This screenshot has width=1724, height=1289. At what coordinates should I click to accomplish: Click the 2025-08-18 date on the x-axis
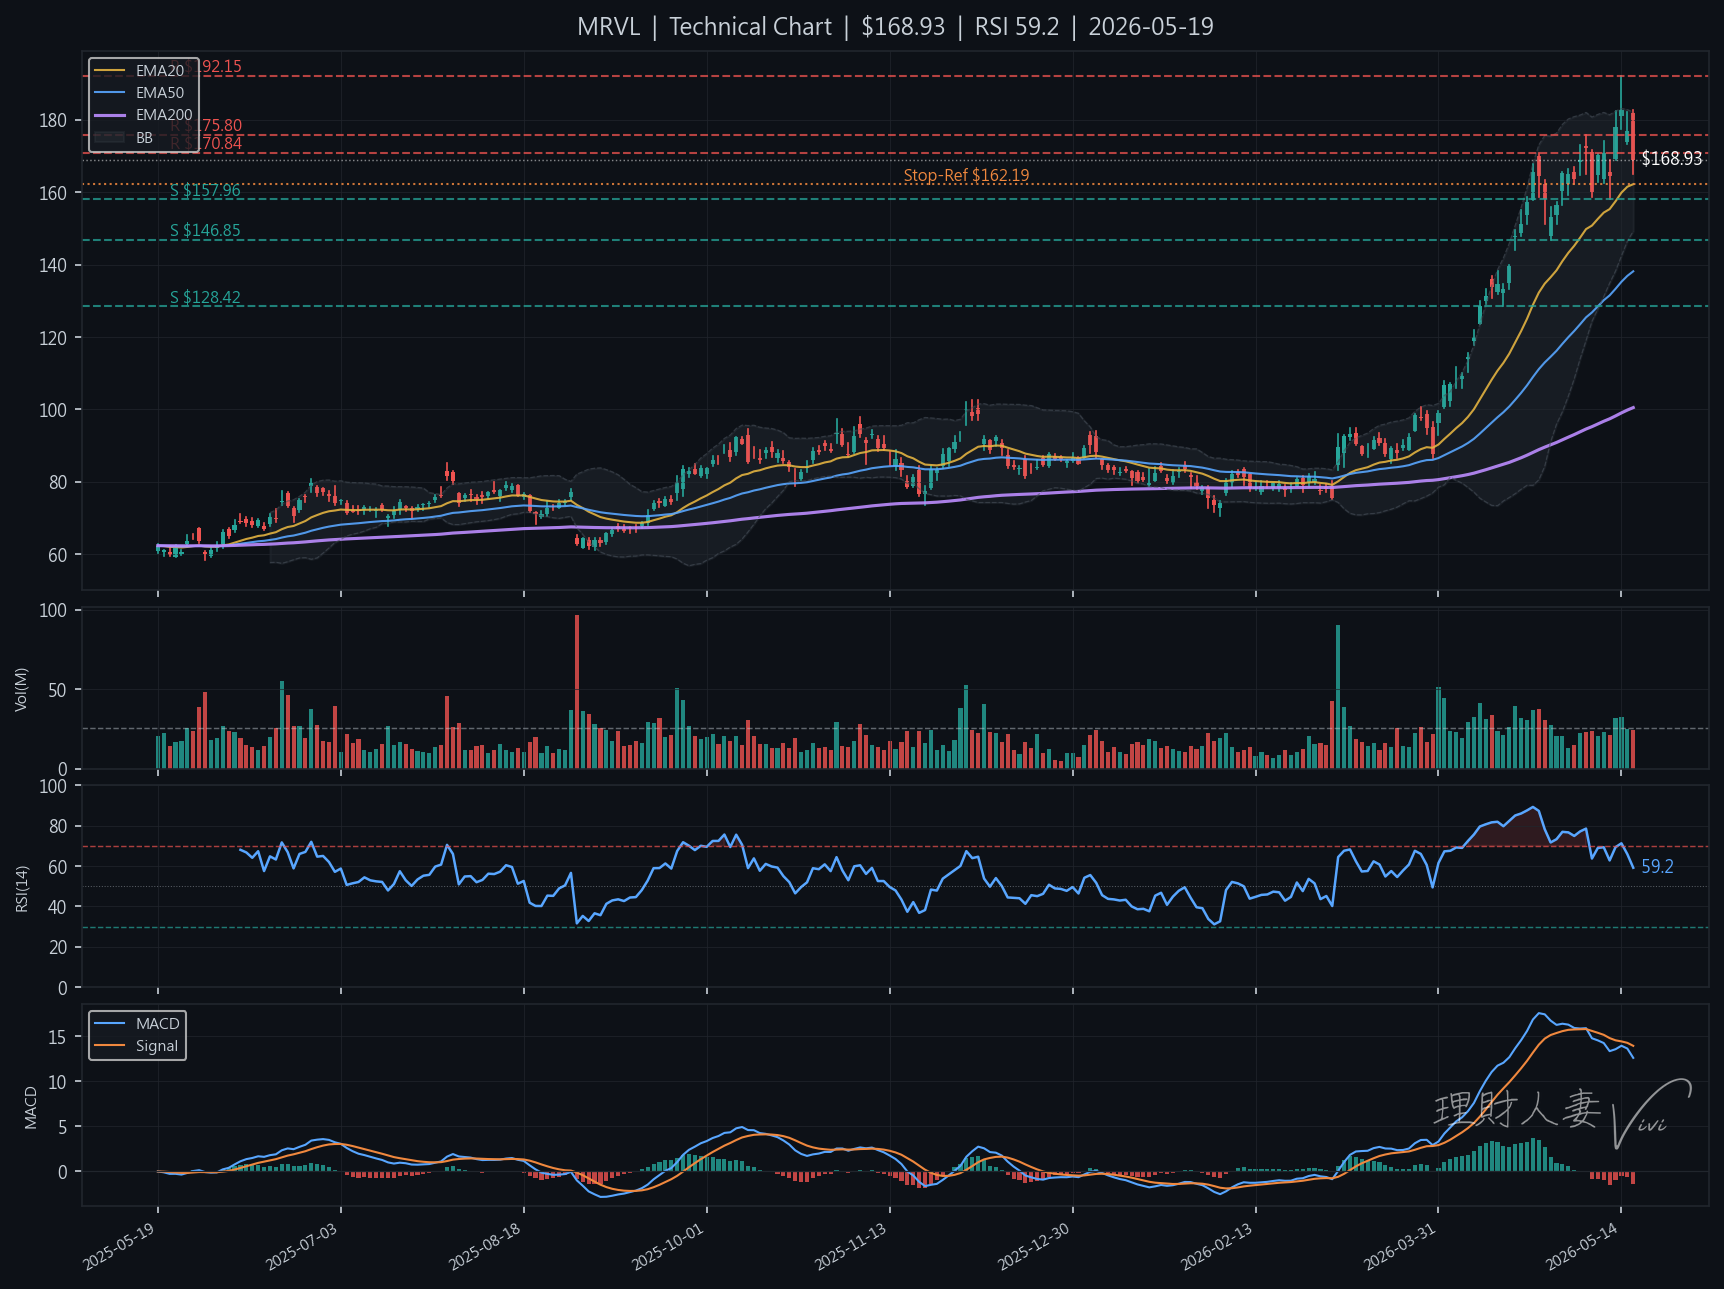(486, 1246)
